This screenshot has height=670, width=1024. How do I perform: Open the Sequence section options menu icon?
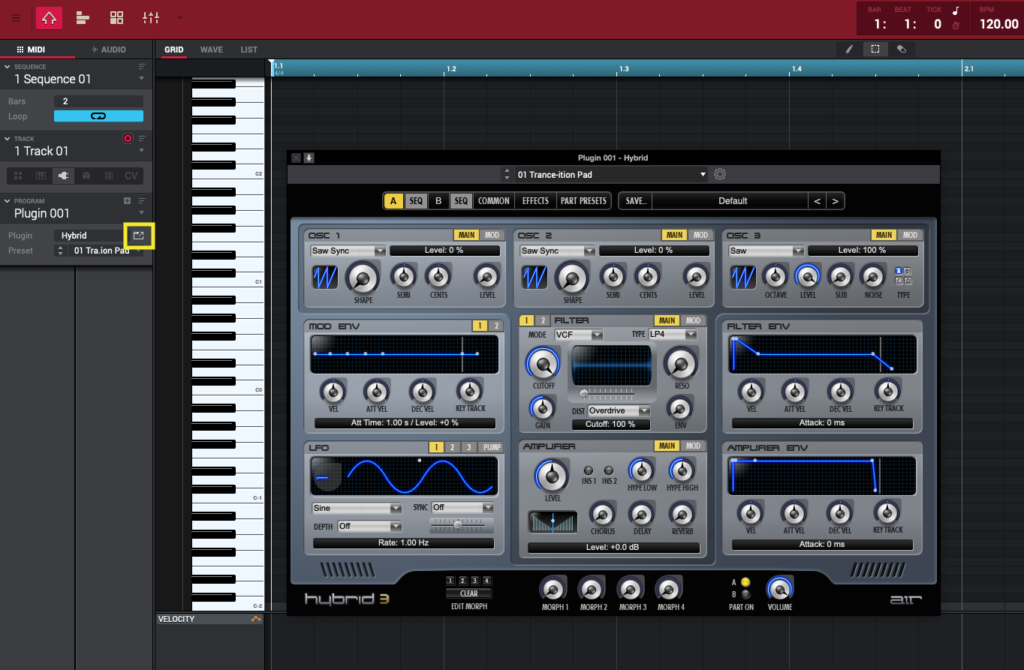(142, 67)
